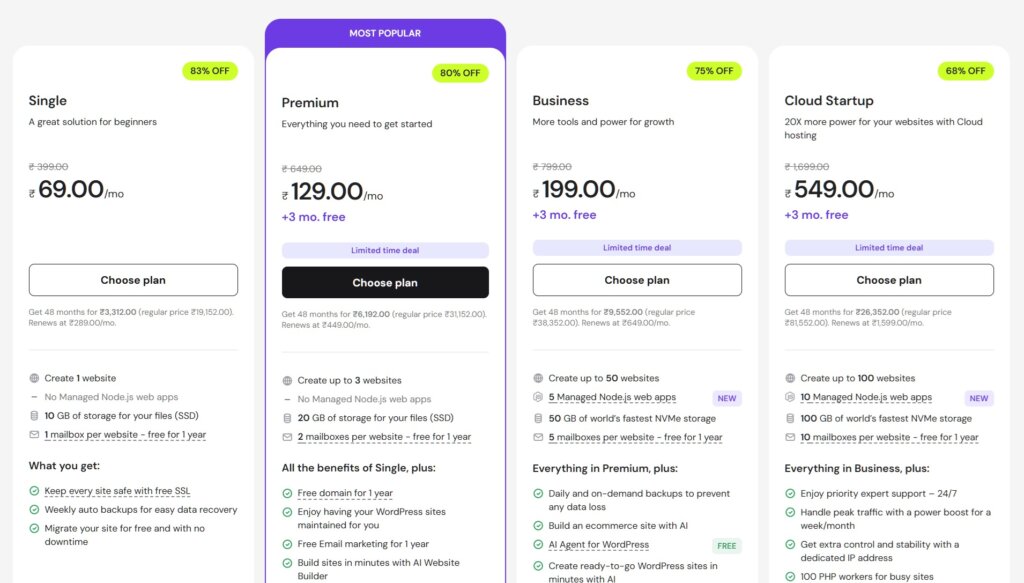Click checkmark icon beside priority expert support

point(790,494)
